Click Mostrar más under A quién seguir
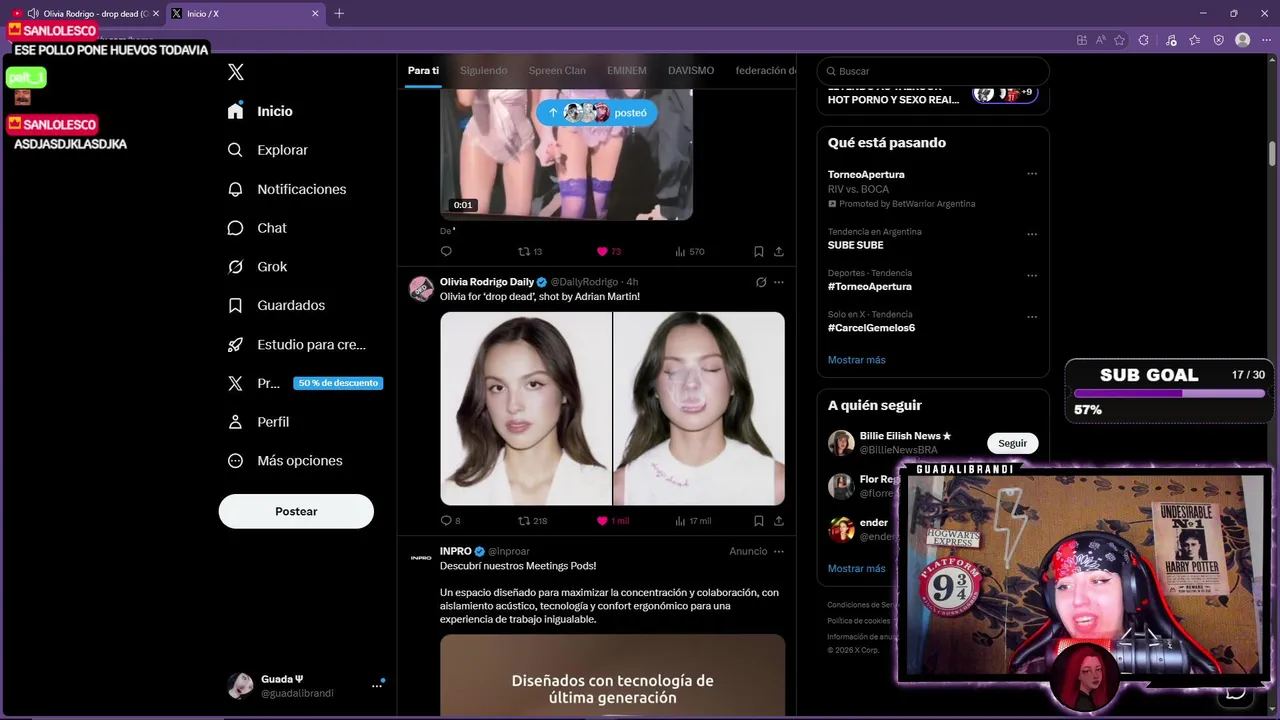This screenshot has height=720, width=1280. pos(856,569)
